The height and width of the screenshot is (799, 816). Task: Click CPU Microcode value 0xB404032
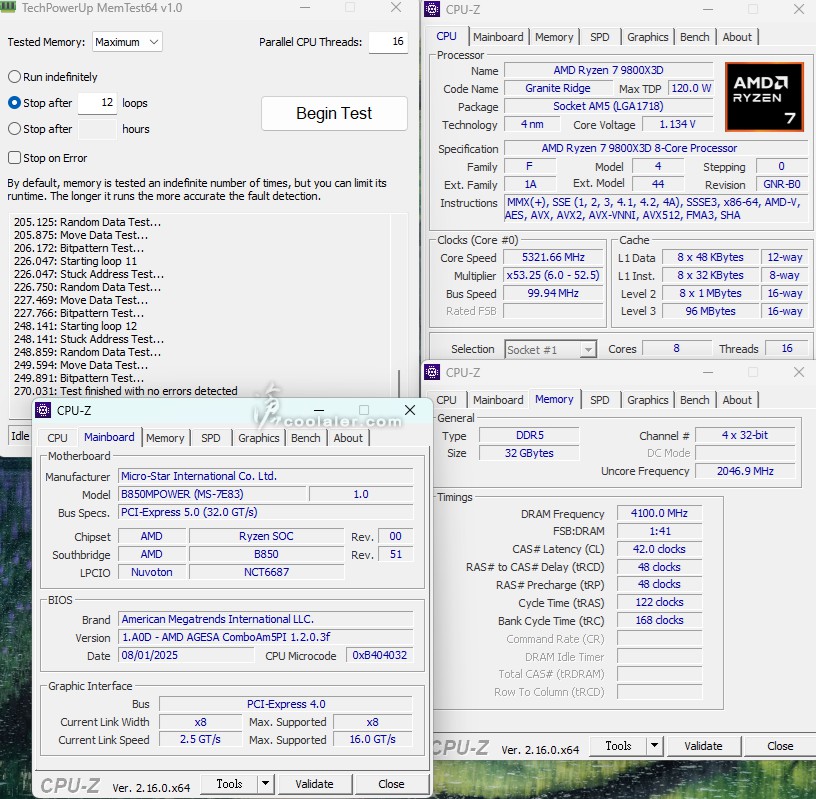[379, 655]
